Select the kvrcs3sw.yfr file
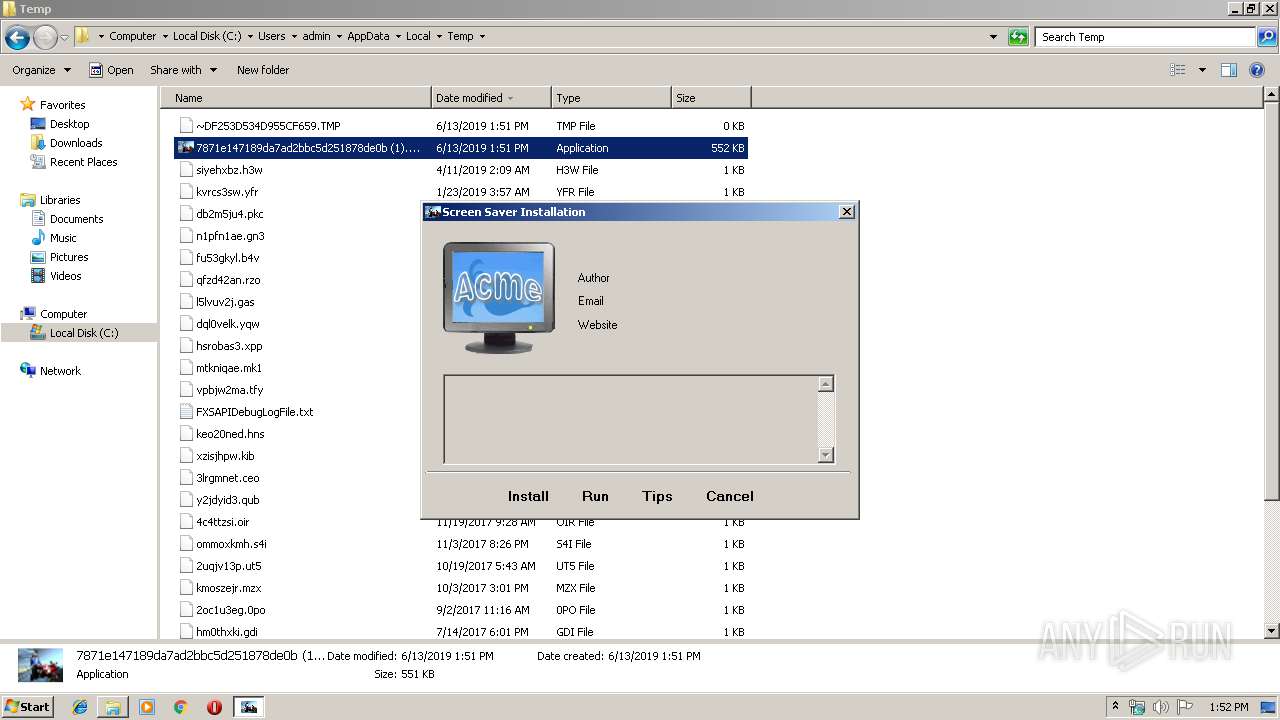Image resolution: width=1280 pixels, height=720 pixels. 462,192
